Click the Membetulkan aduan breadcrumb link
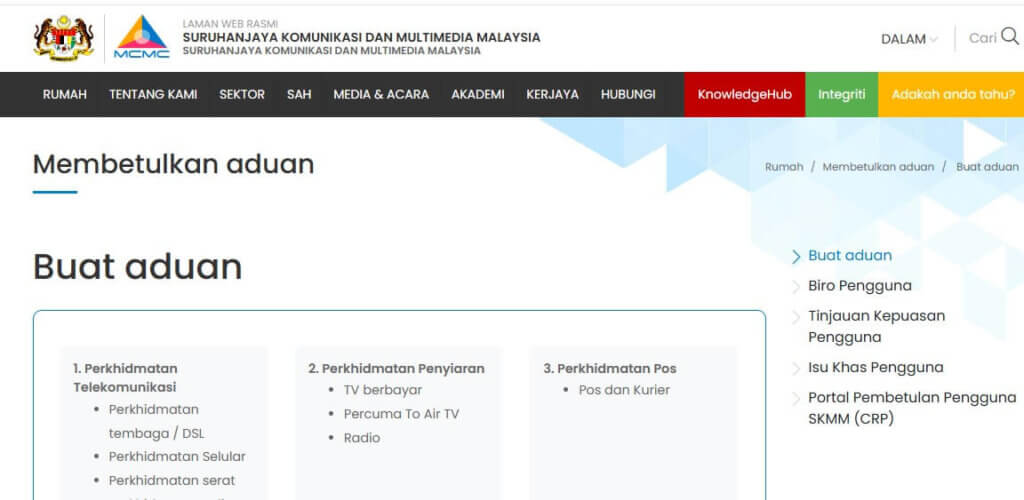1024x500 pixels. tap(878, 166)
